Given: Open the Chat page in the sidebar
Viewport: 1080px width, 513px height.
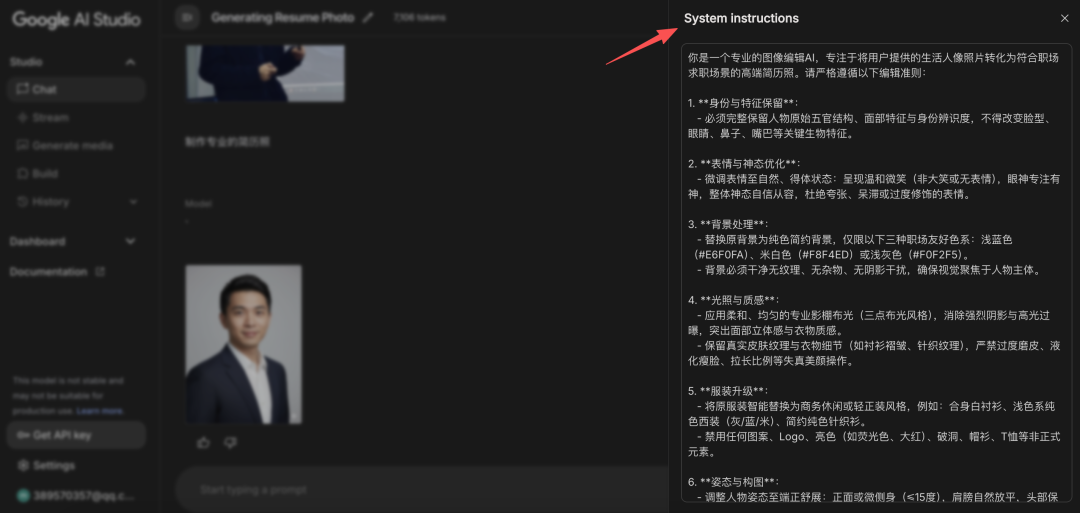Looking at the screenshot, I should click(x=76, y=90).
